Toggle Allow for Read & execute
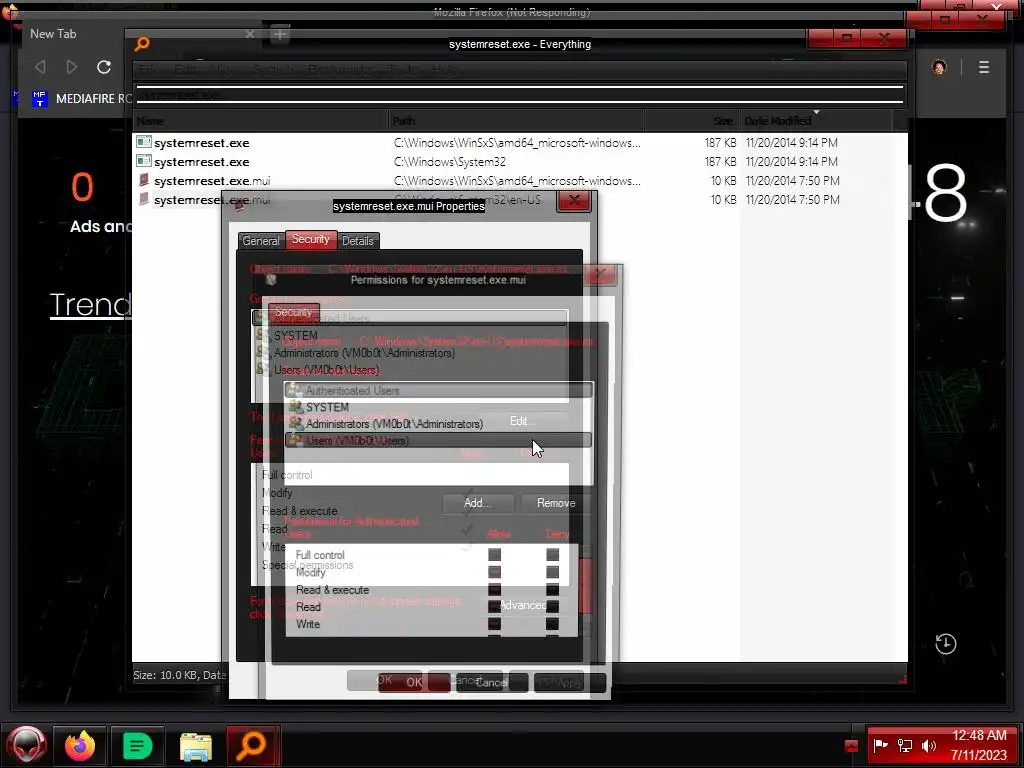The image size is (1024, 768). [494, 590]
